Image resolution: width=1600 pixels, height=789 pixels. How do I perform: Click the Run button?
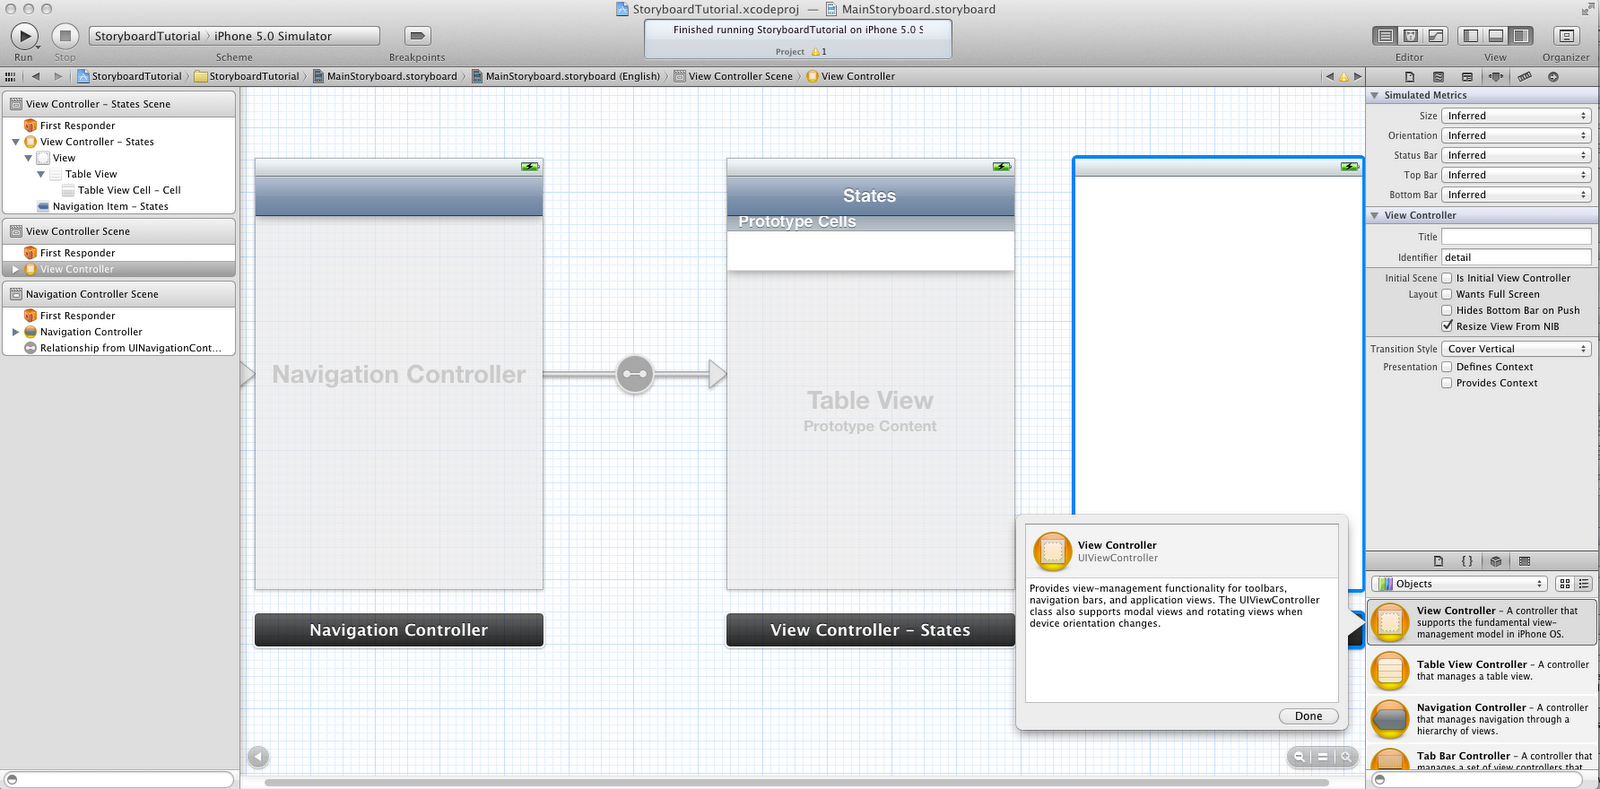click(x=24, y=36)
